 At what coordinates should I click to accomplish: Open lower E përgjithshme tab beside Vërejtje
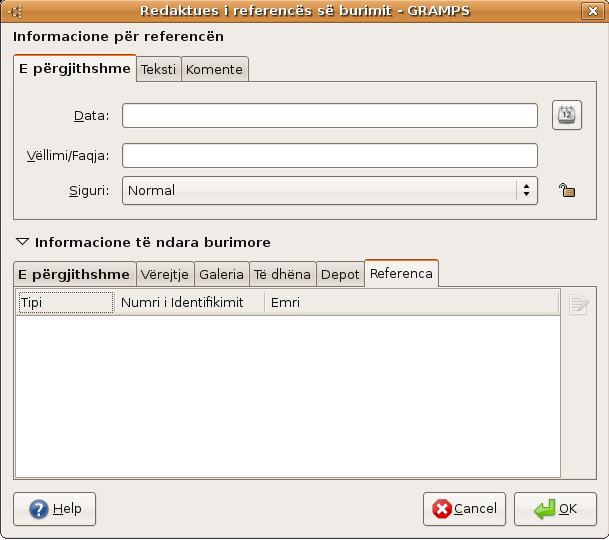coord(74,274)
